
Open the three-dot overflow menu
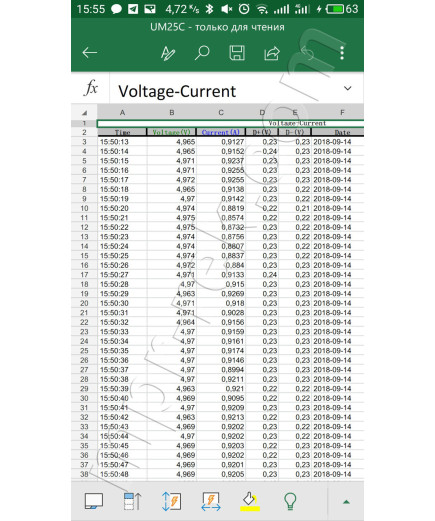(x=342, y=53)
